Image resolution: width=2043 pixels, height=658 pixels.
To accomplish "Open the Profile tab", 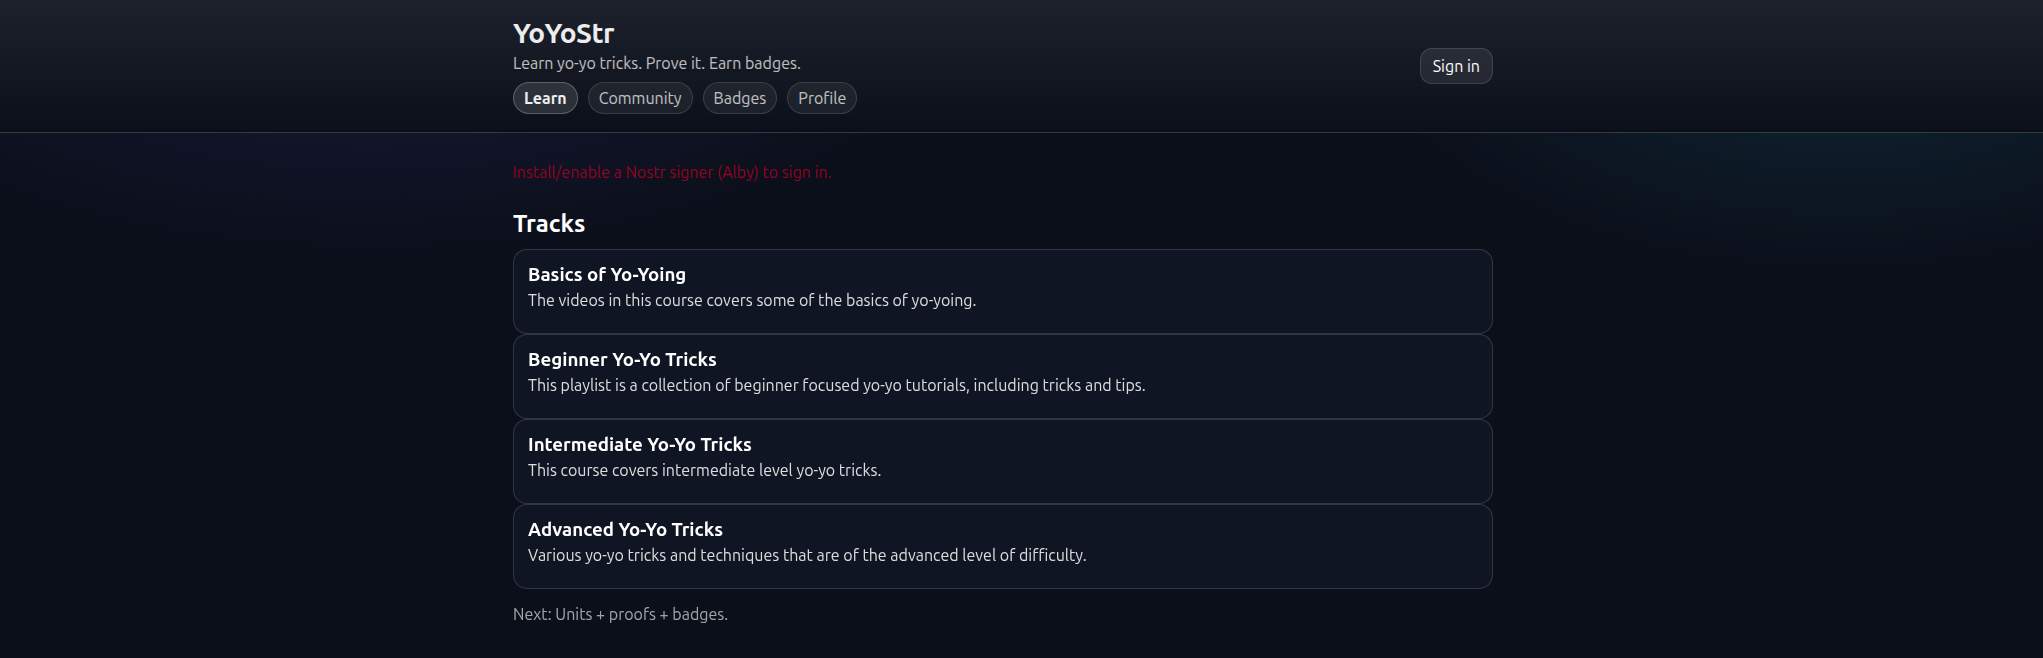I will [x=821, y=98].
